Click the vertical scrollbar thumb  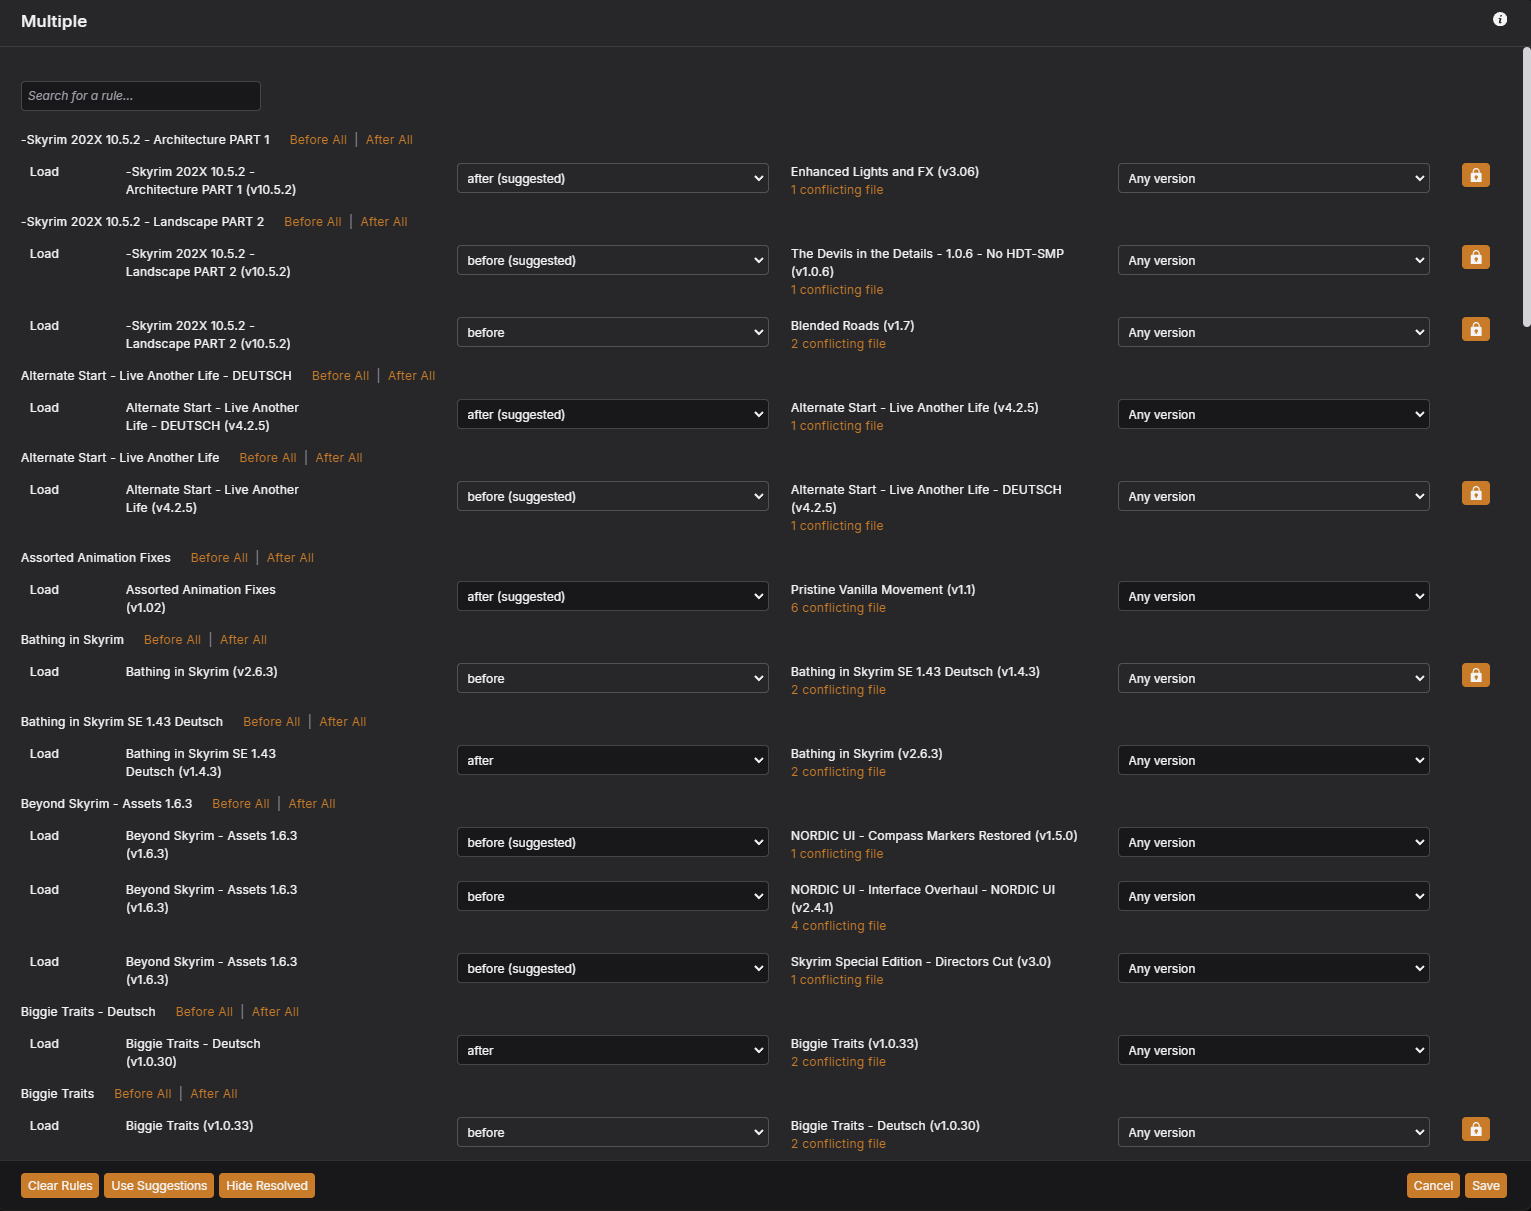(x=1525, y=186)
